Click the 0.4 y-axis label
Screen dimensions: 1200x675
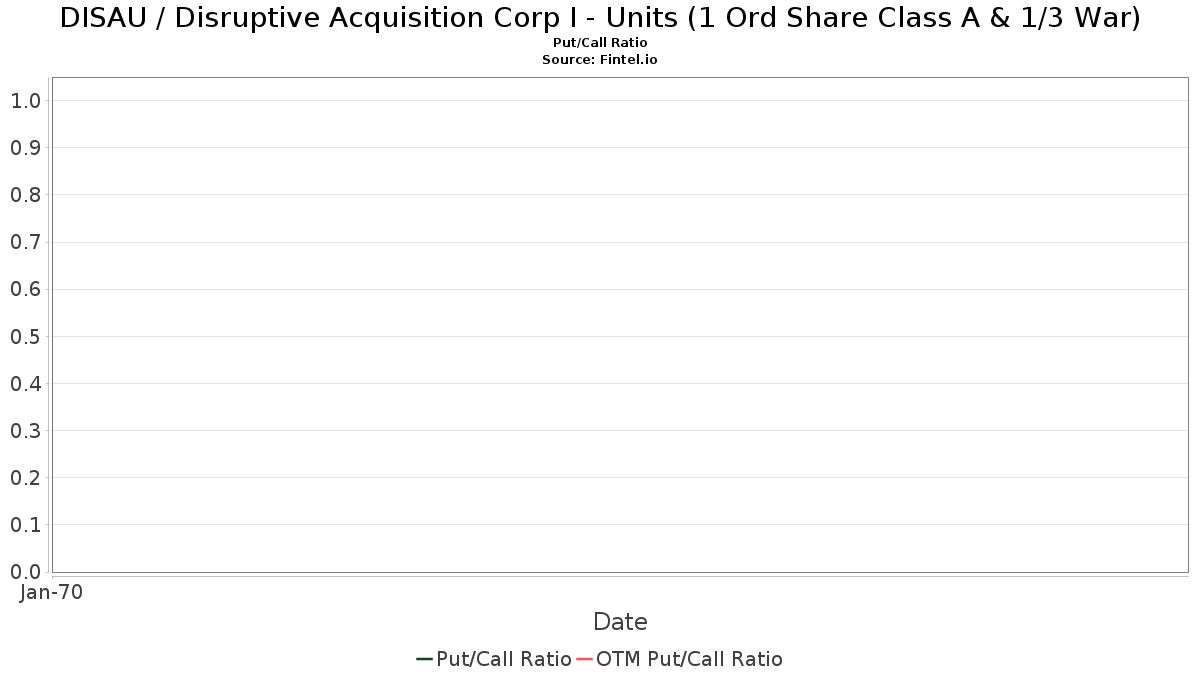pyautogui.click(x=25, y=384)
